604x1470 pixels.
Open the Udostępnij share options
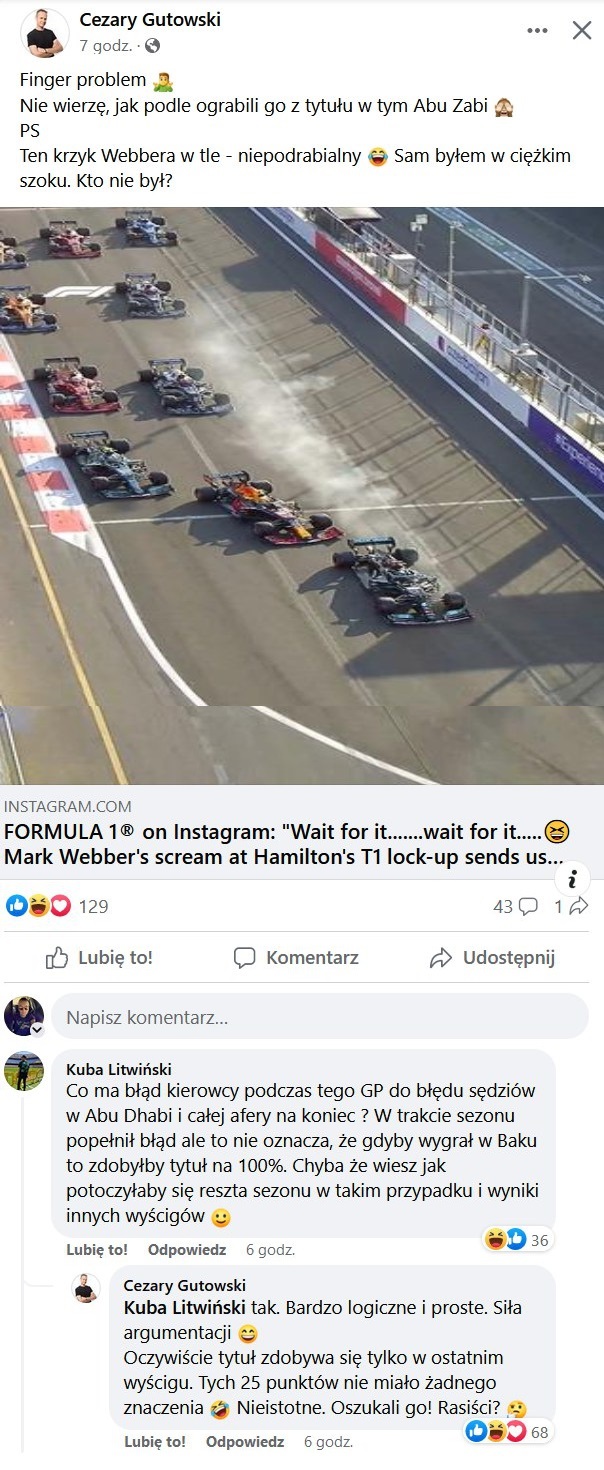(492, 958)
